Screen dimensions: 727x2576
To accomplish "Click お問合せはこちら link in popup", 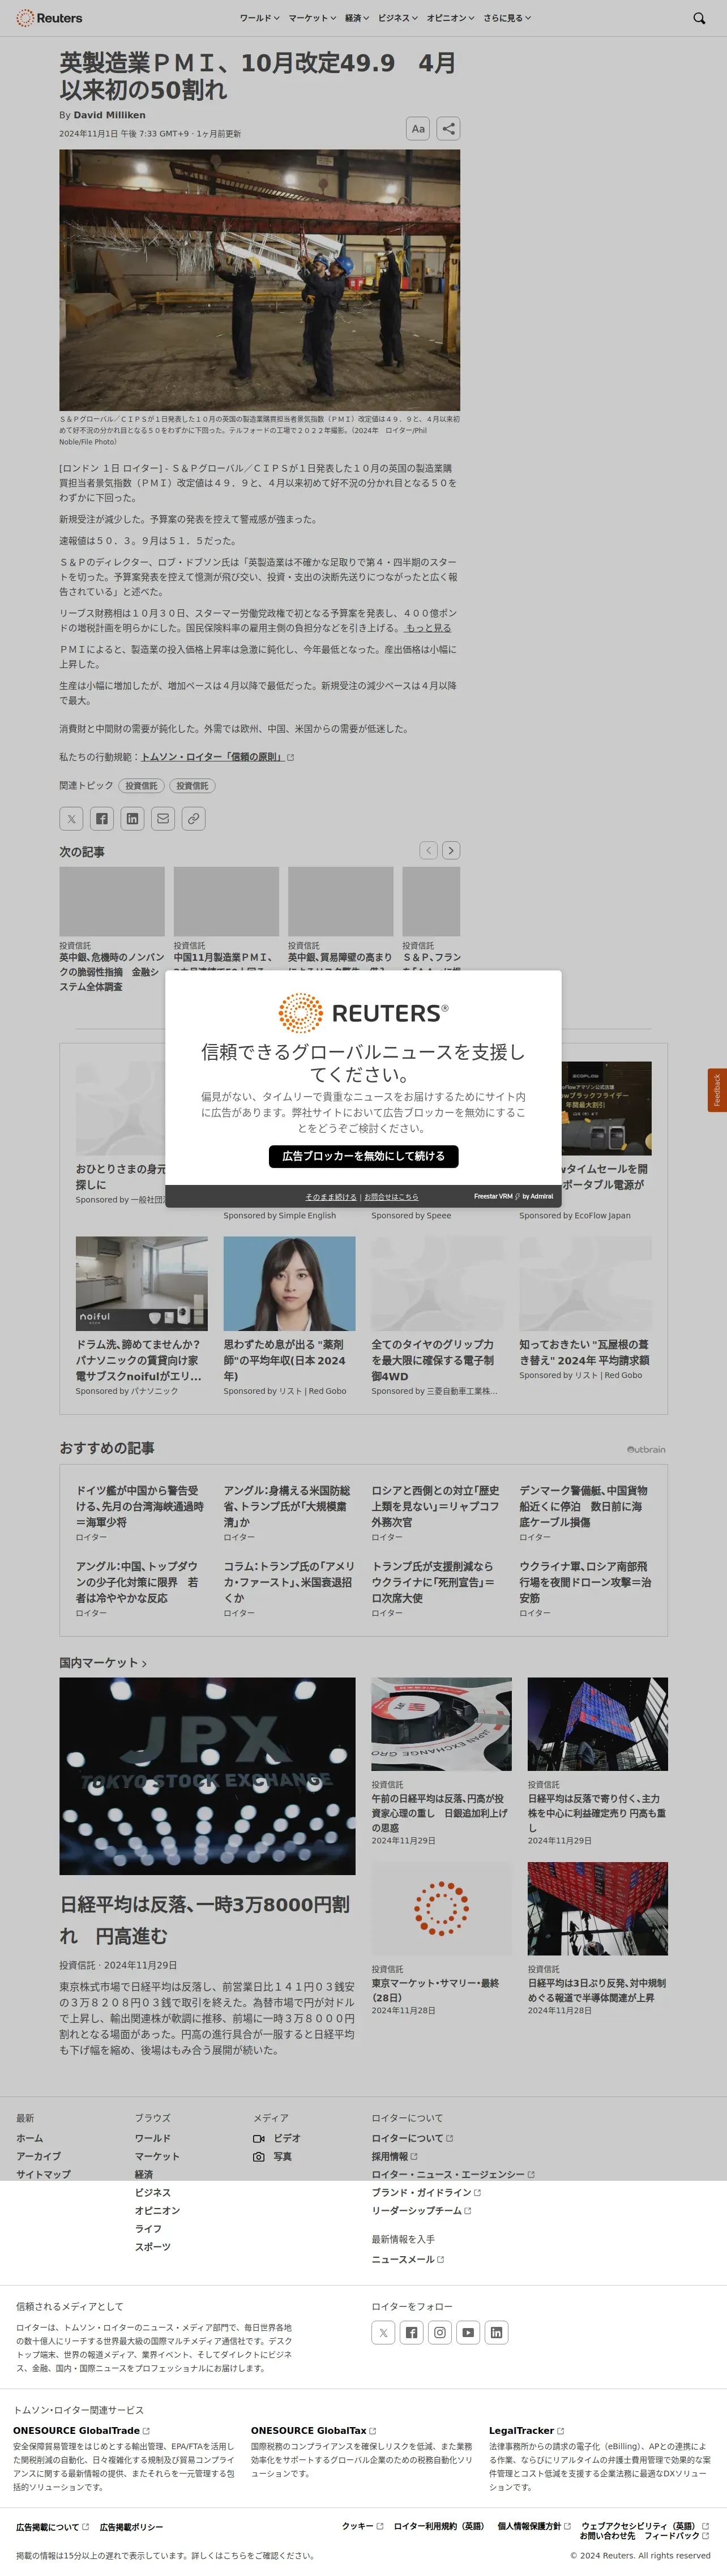I will point(391,1197).
